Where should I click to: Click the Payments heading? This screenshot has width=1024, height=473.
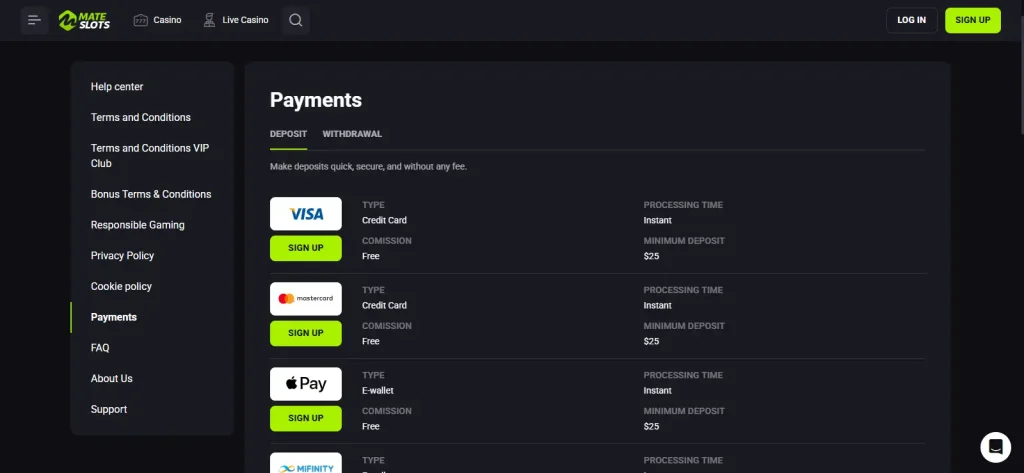[315, 100]
